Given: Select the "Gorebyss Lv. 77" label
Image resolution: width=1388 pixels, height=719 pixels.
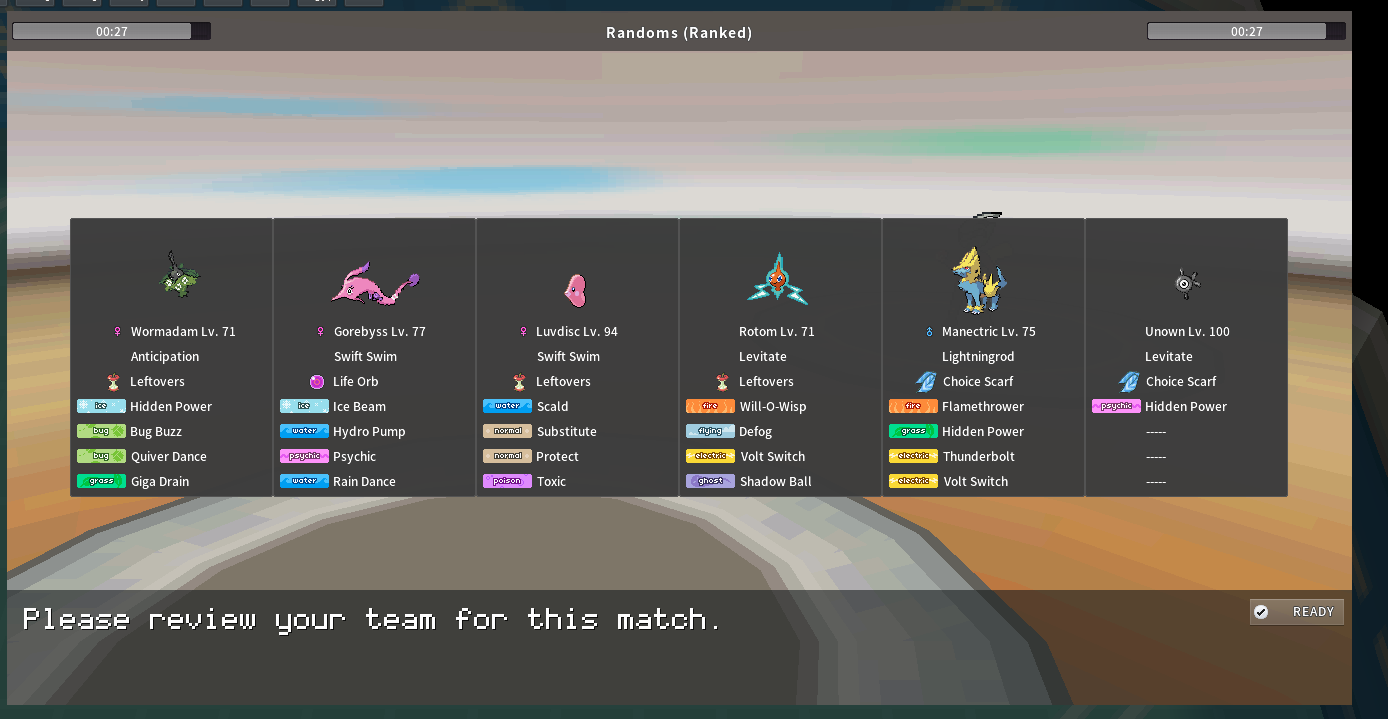Looking at the screenshot, I should (380, 331).
